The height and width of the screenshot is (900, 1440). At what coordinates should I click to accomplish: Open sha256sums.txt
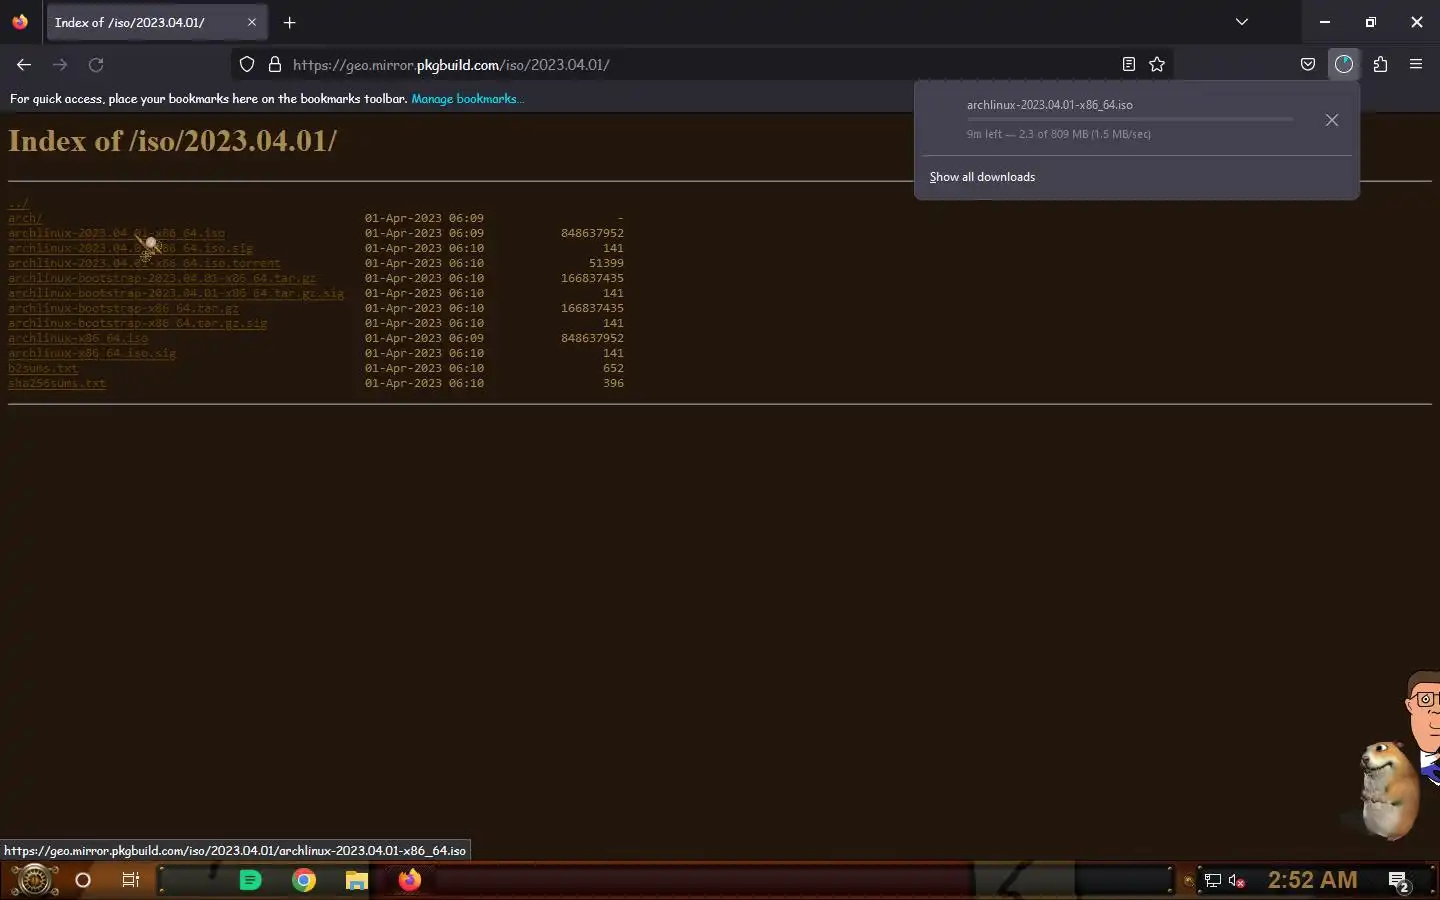[57, 383]
